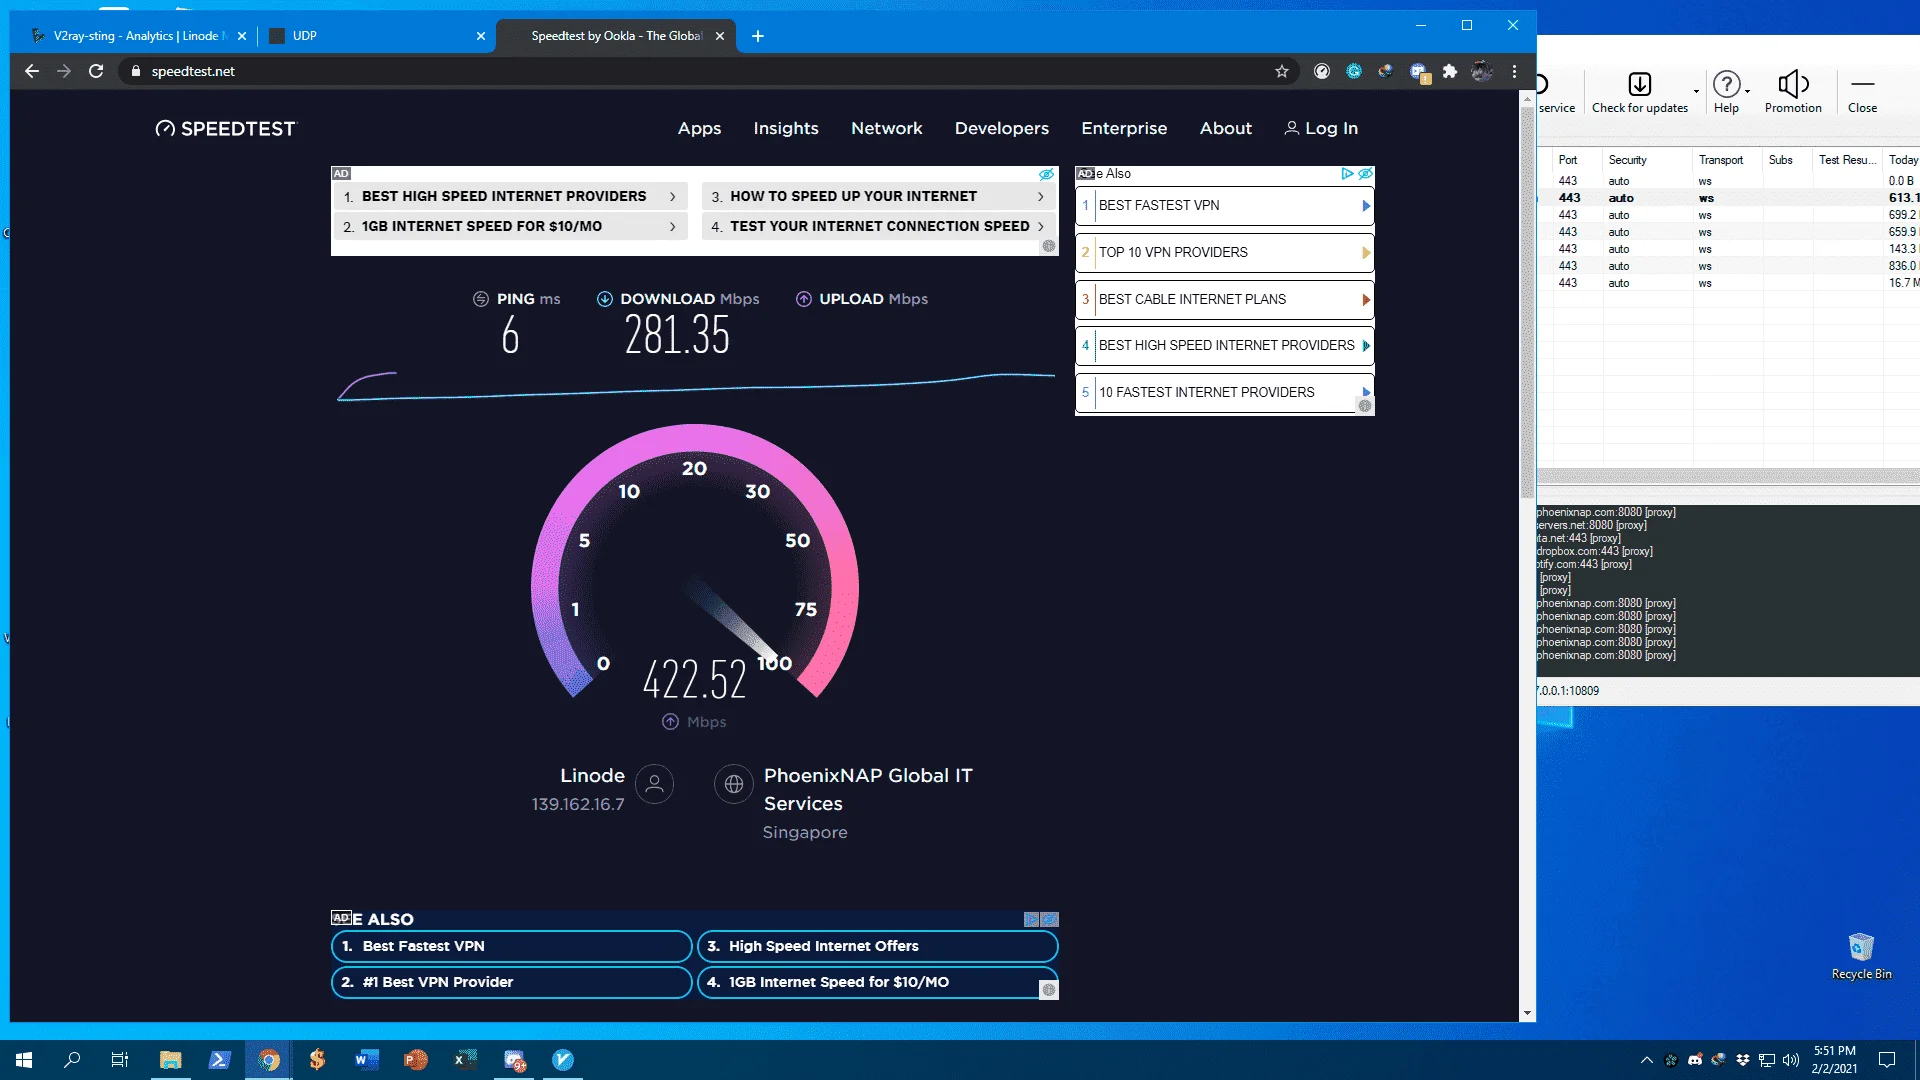Viewport: 1920px width, 1080px height.
Task: Open the speedometer extension in Chrome toolbar
Action: click(x=1322, y=71)
